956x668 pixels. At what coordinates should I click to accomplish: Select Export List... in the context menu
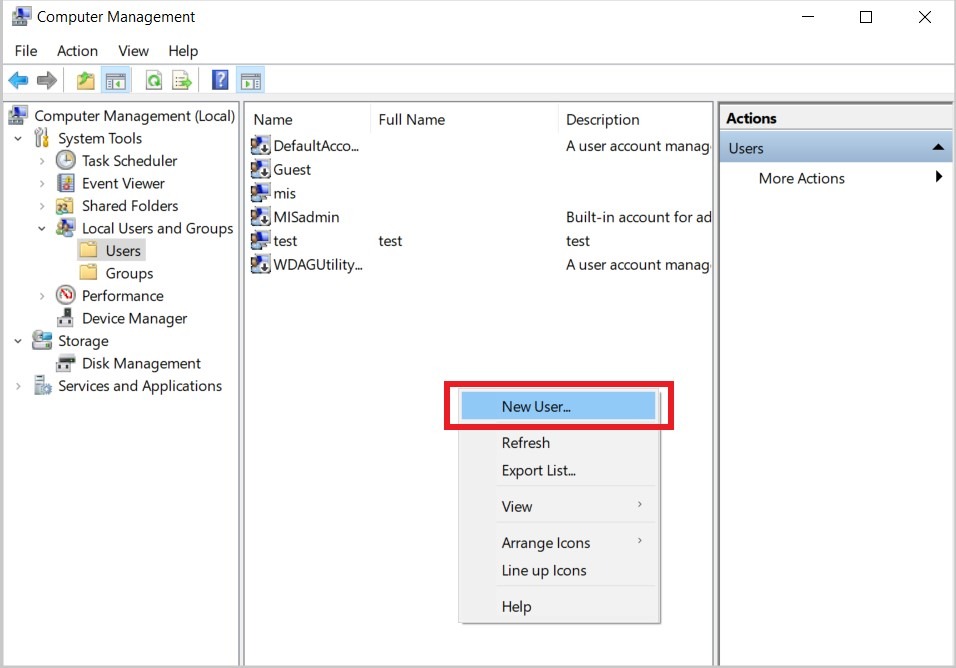tap(538, 470)
